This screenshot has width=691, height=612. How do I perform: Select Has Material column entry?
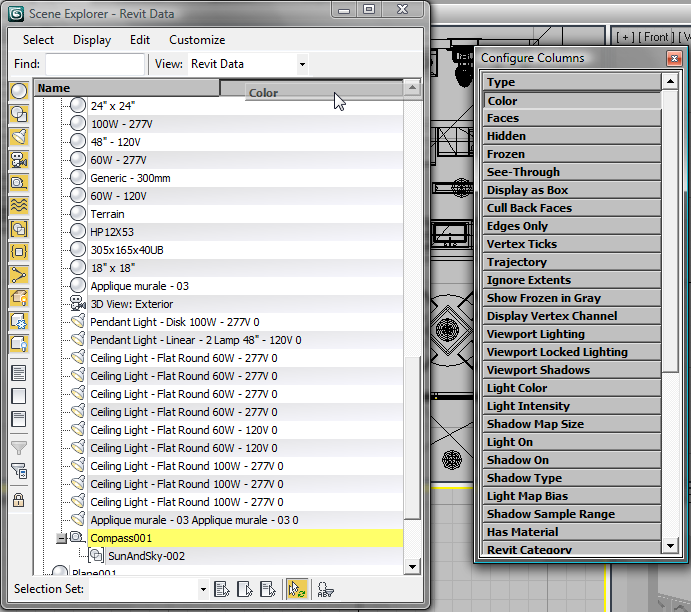pyautogui.click(x=572, y=532)
